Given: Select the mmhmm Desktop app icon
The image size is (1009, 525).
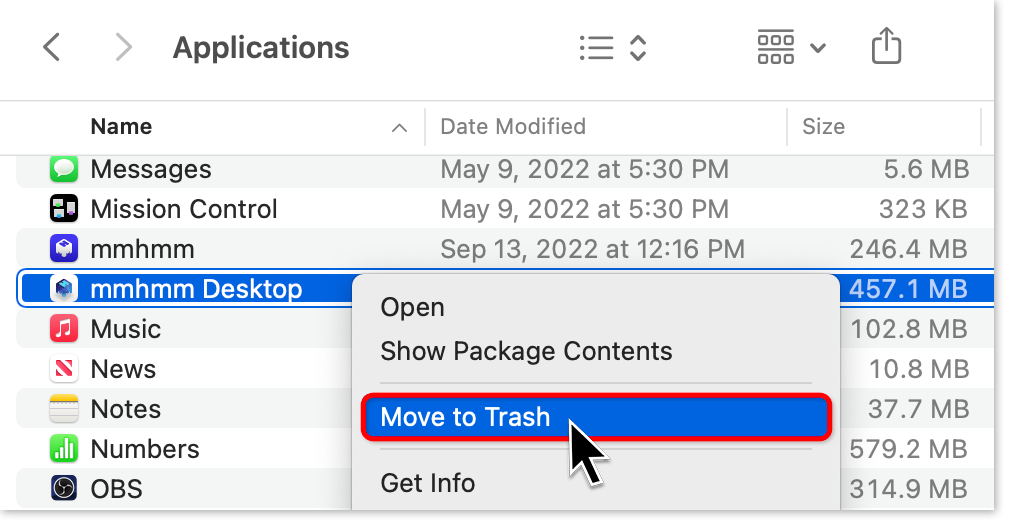Looking at the screenshot, I should coord(64,289).
